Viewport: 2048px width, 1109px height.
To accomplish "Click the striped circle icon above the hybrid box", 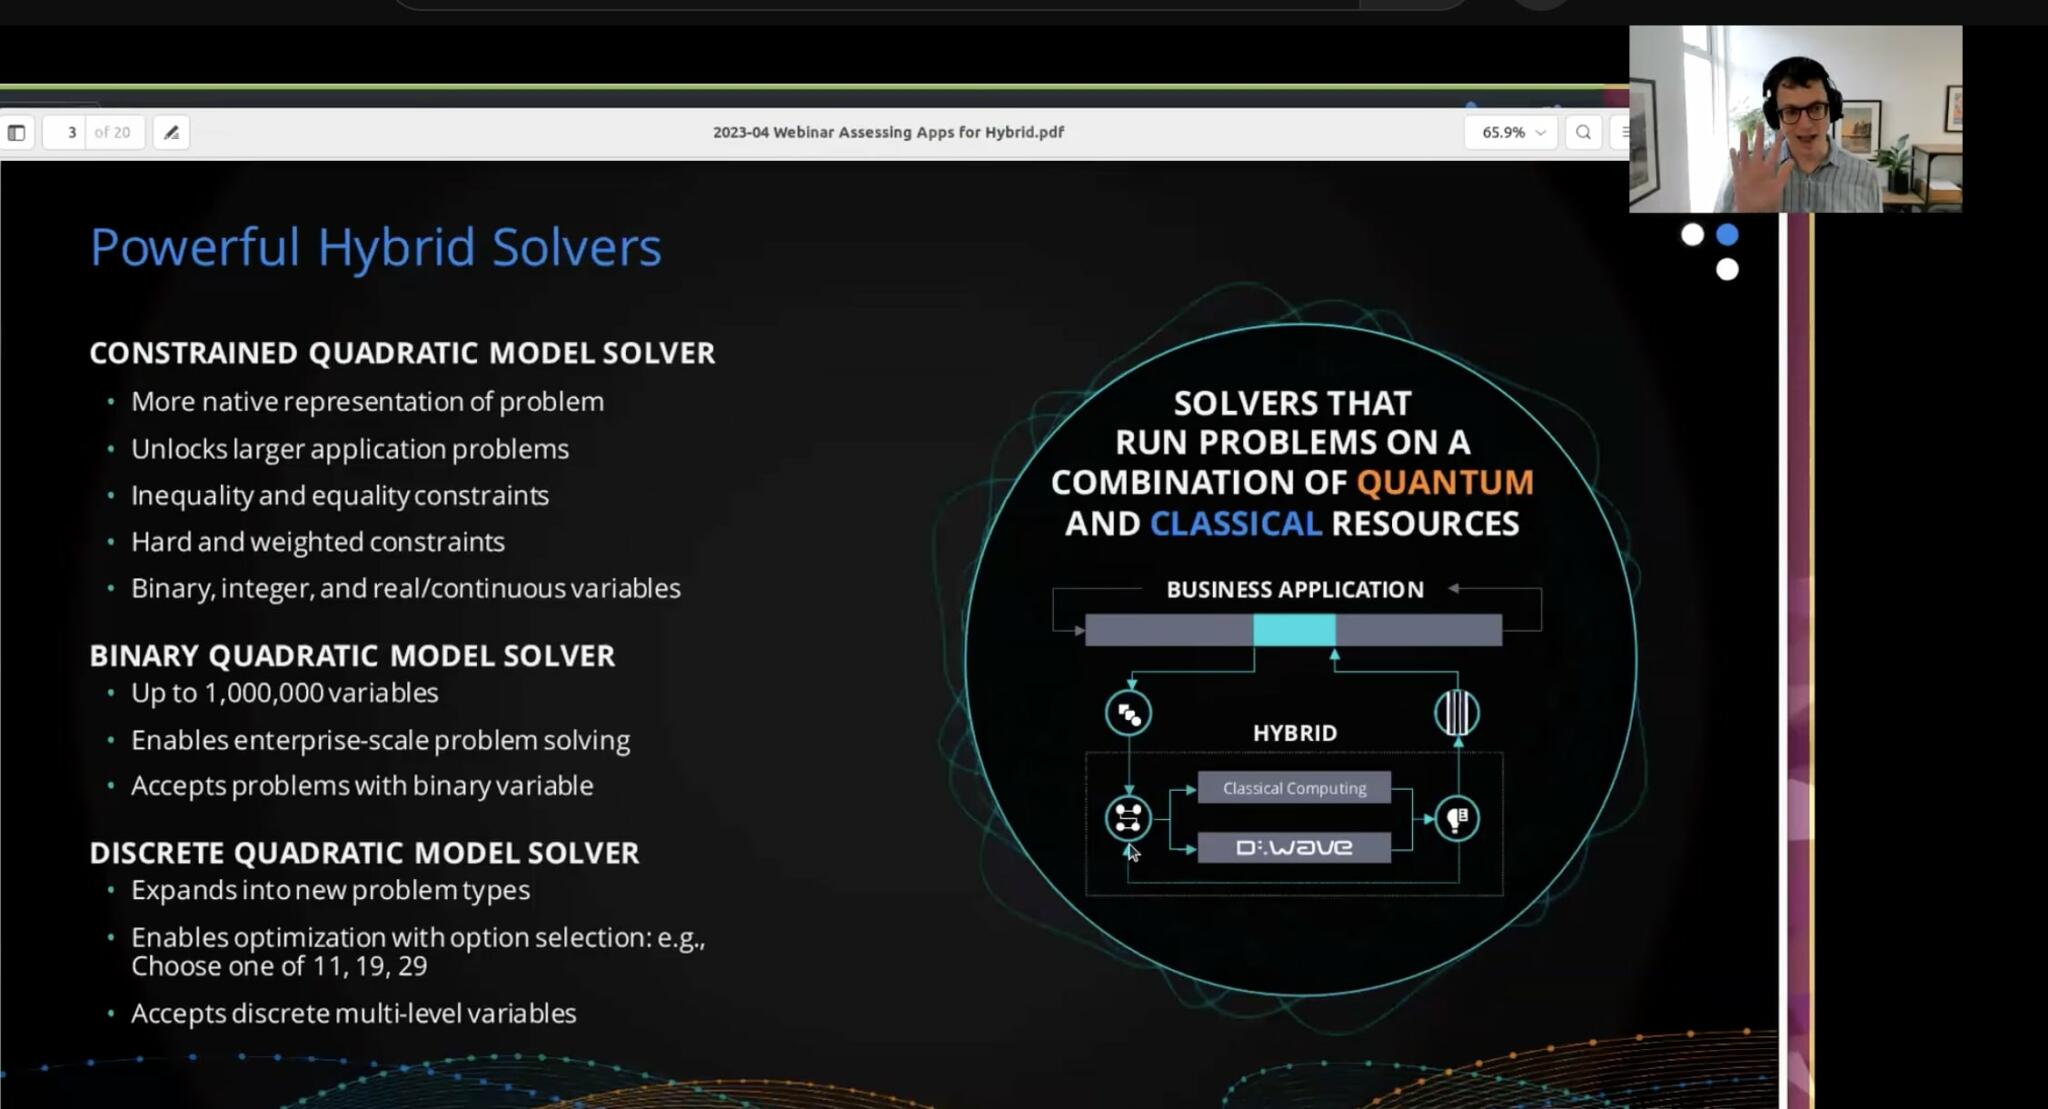I will coord(1456,712).
